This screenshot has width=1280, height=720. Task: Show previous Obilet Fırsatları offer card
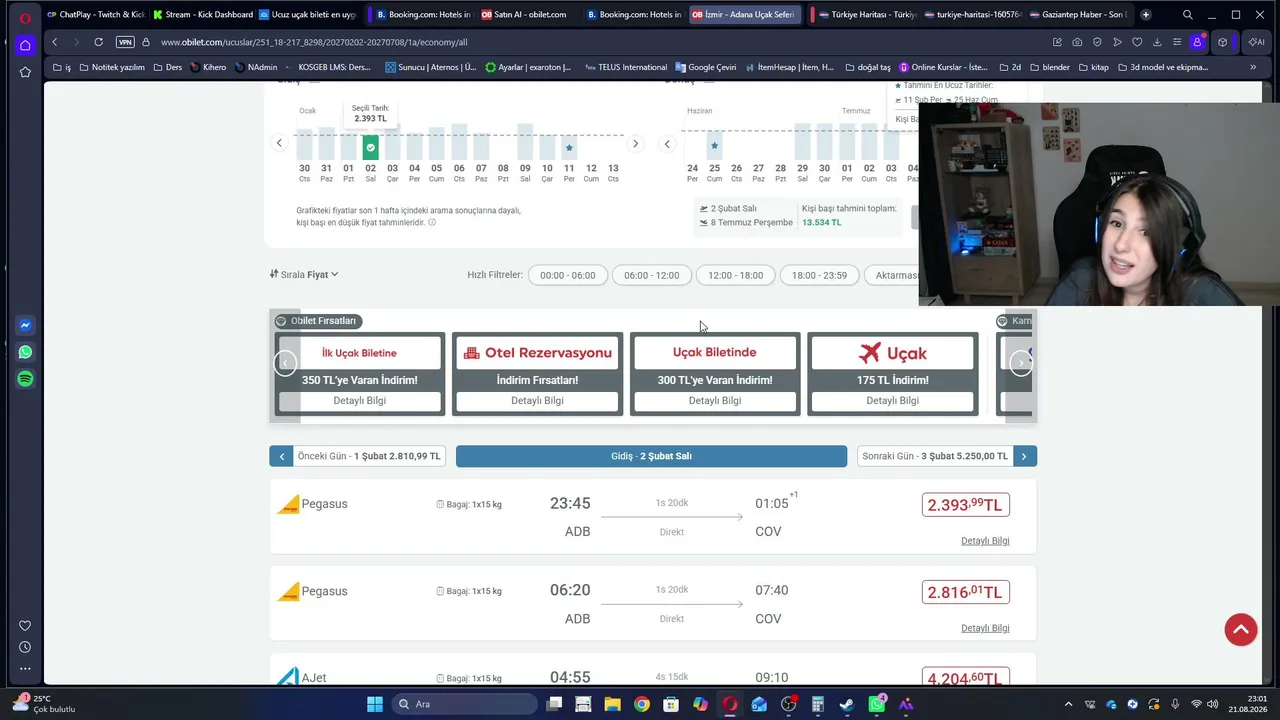(x=285, y=363)
